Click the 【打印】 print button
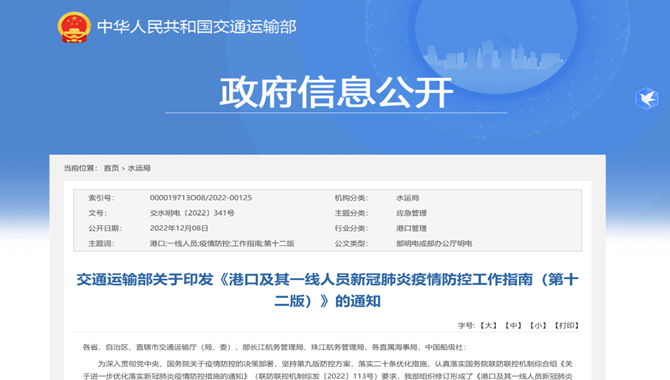Viewport: 670px width, 380px height. click(x=567, y=326)
